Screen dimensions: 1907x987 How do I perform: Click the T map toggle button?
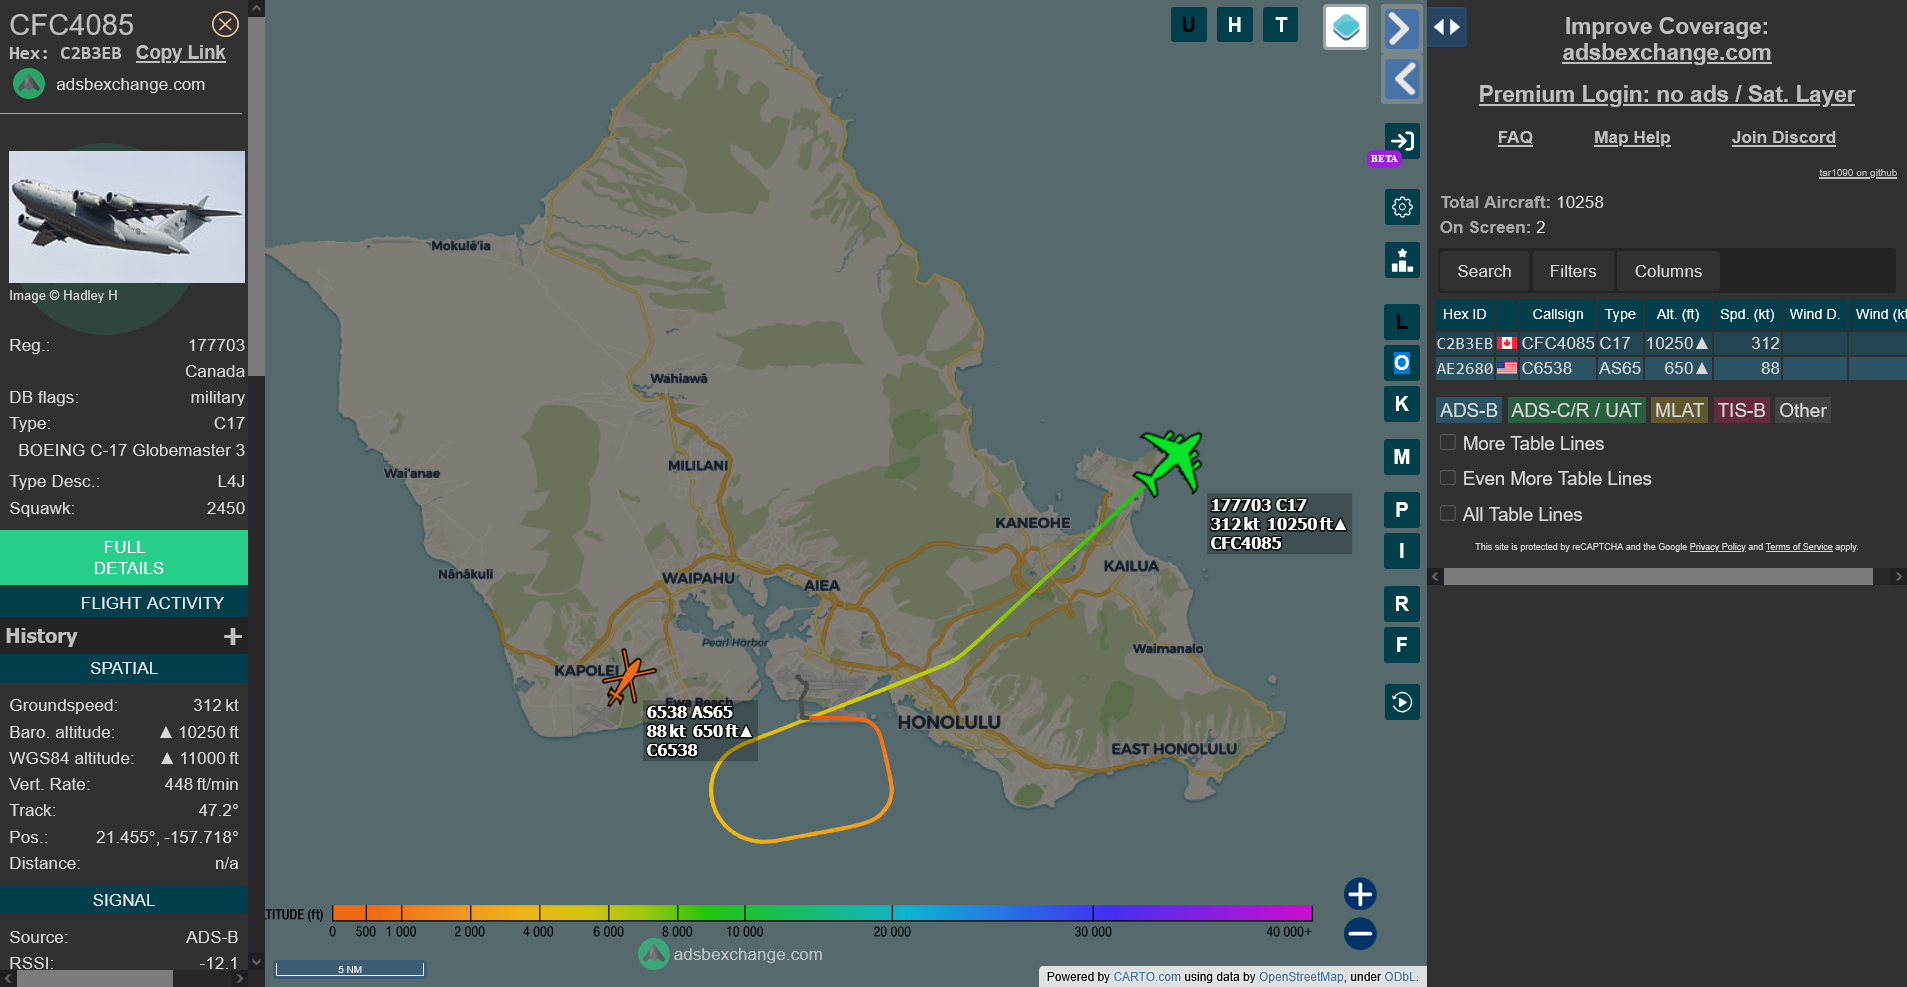(1281, 25)
